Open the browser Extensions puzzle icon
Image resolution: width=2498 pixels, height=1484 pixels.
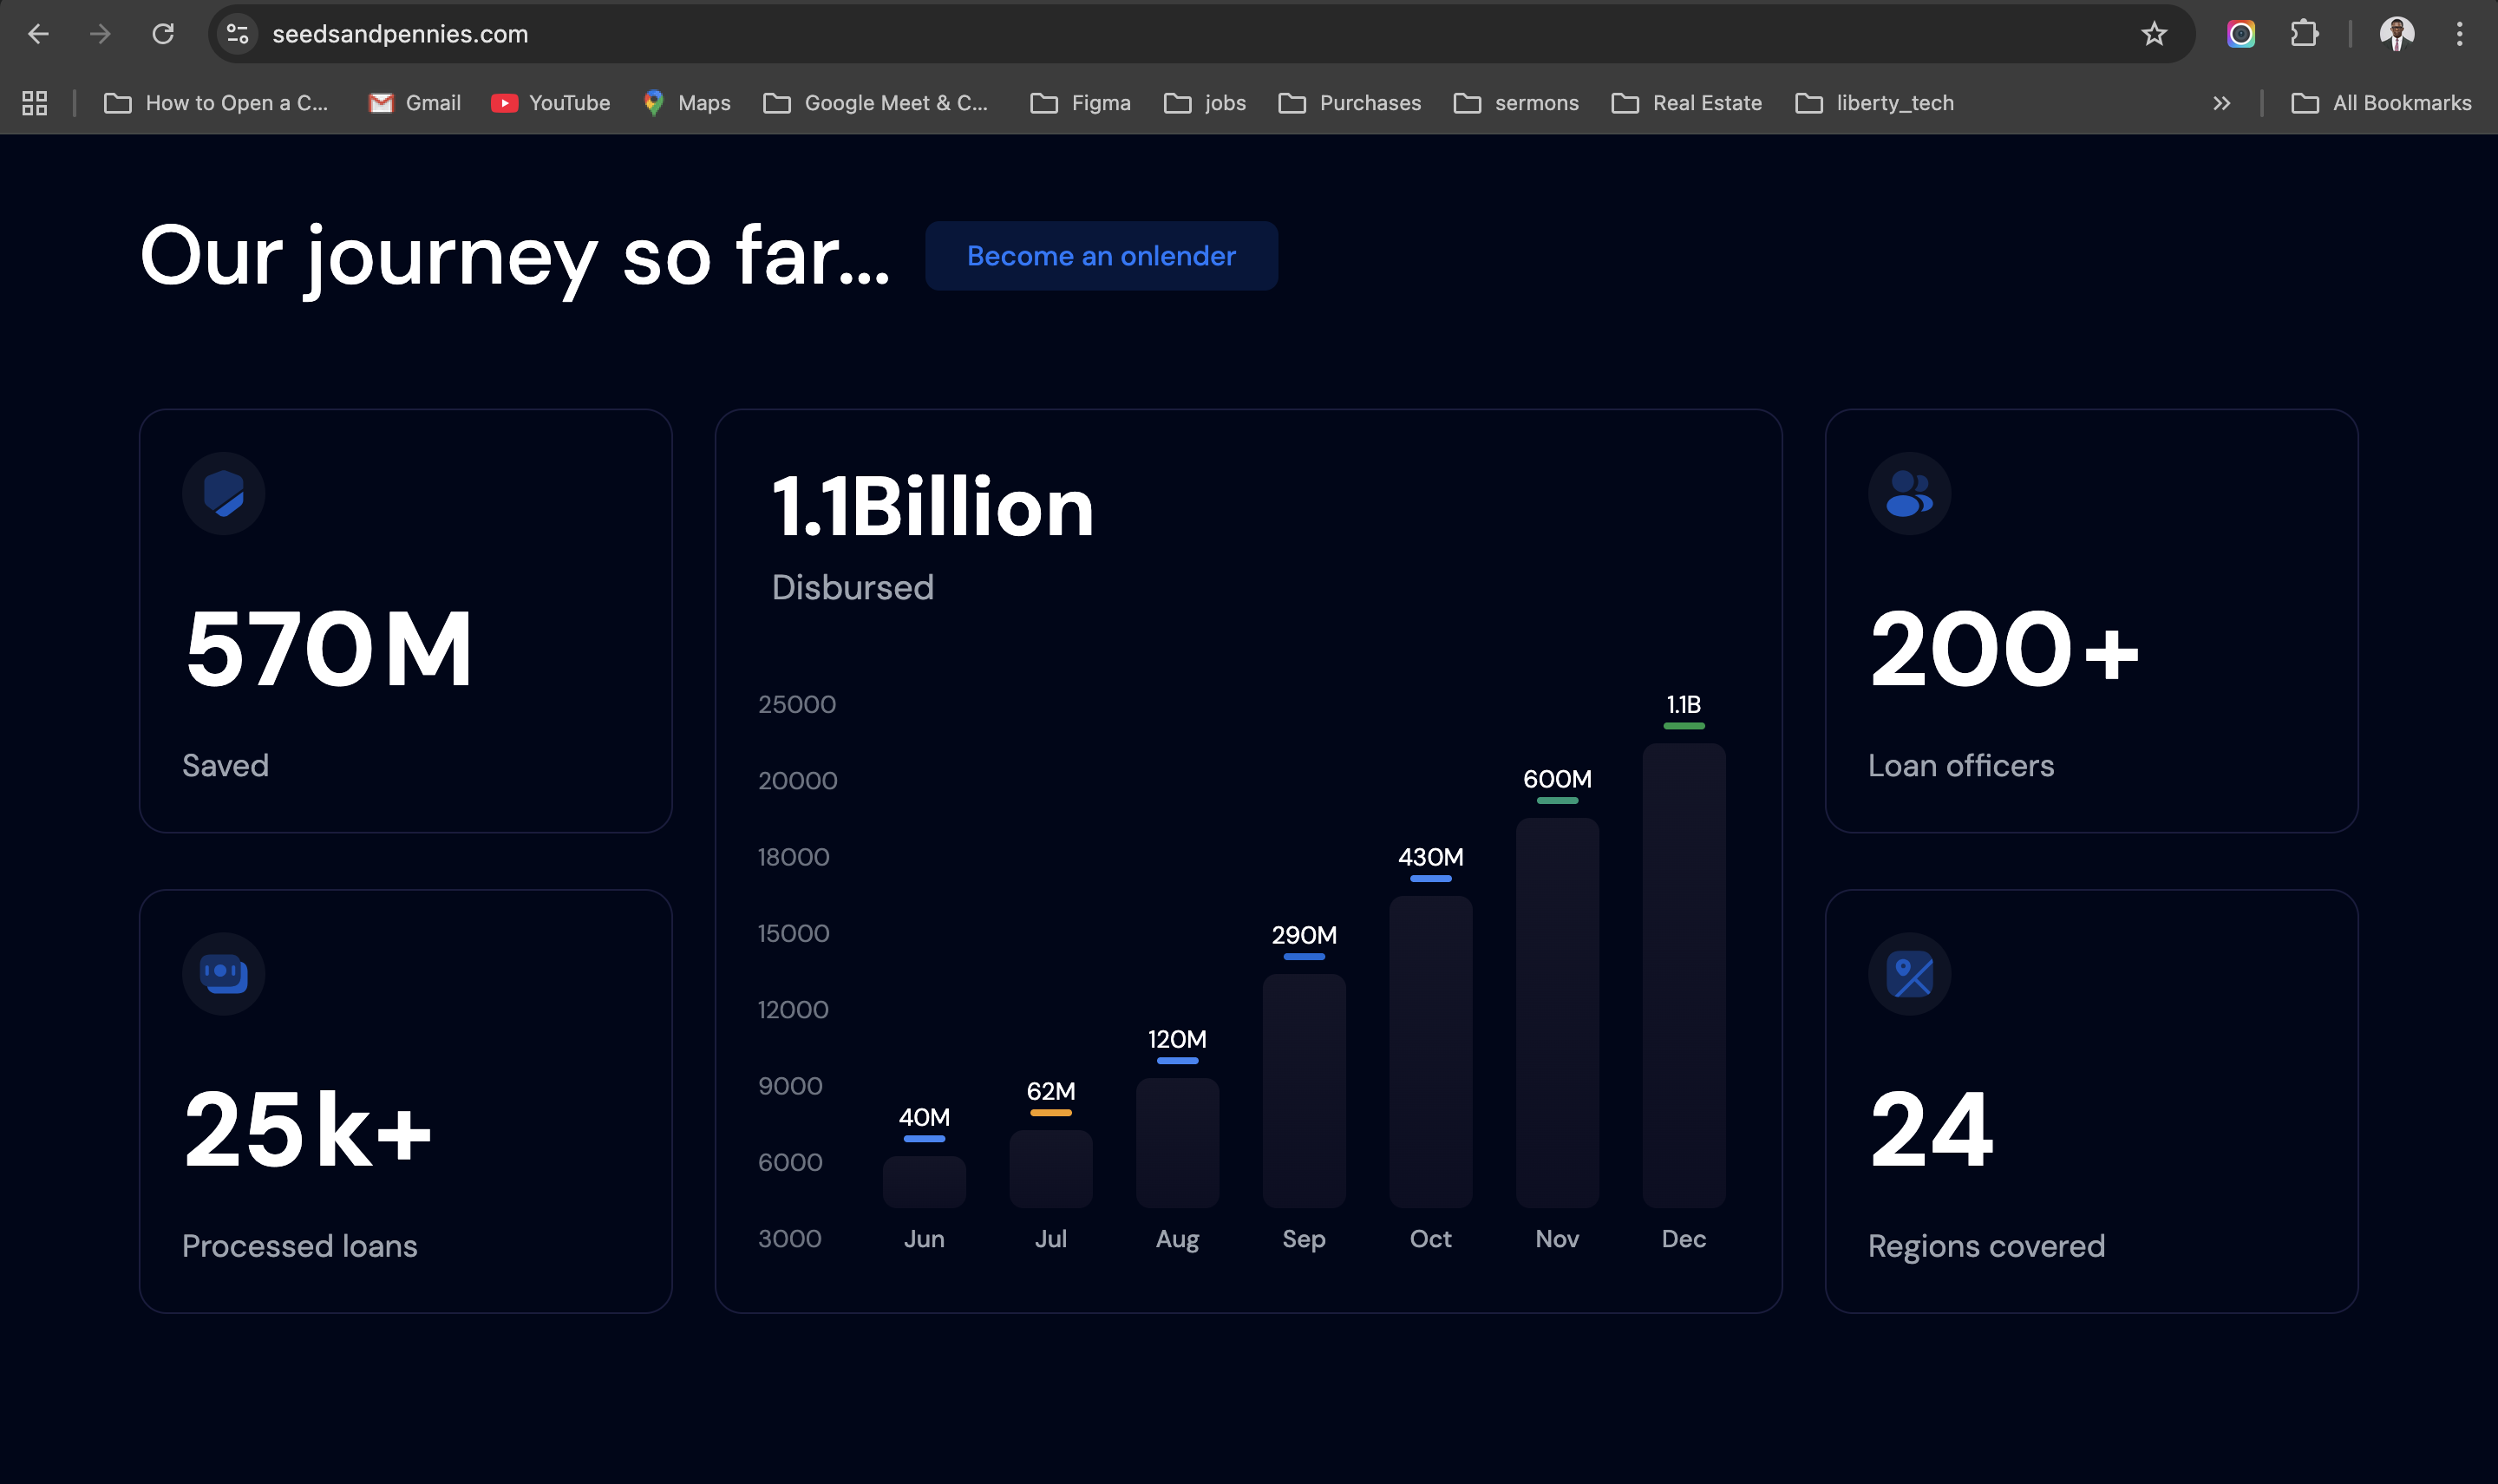2303,34
